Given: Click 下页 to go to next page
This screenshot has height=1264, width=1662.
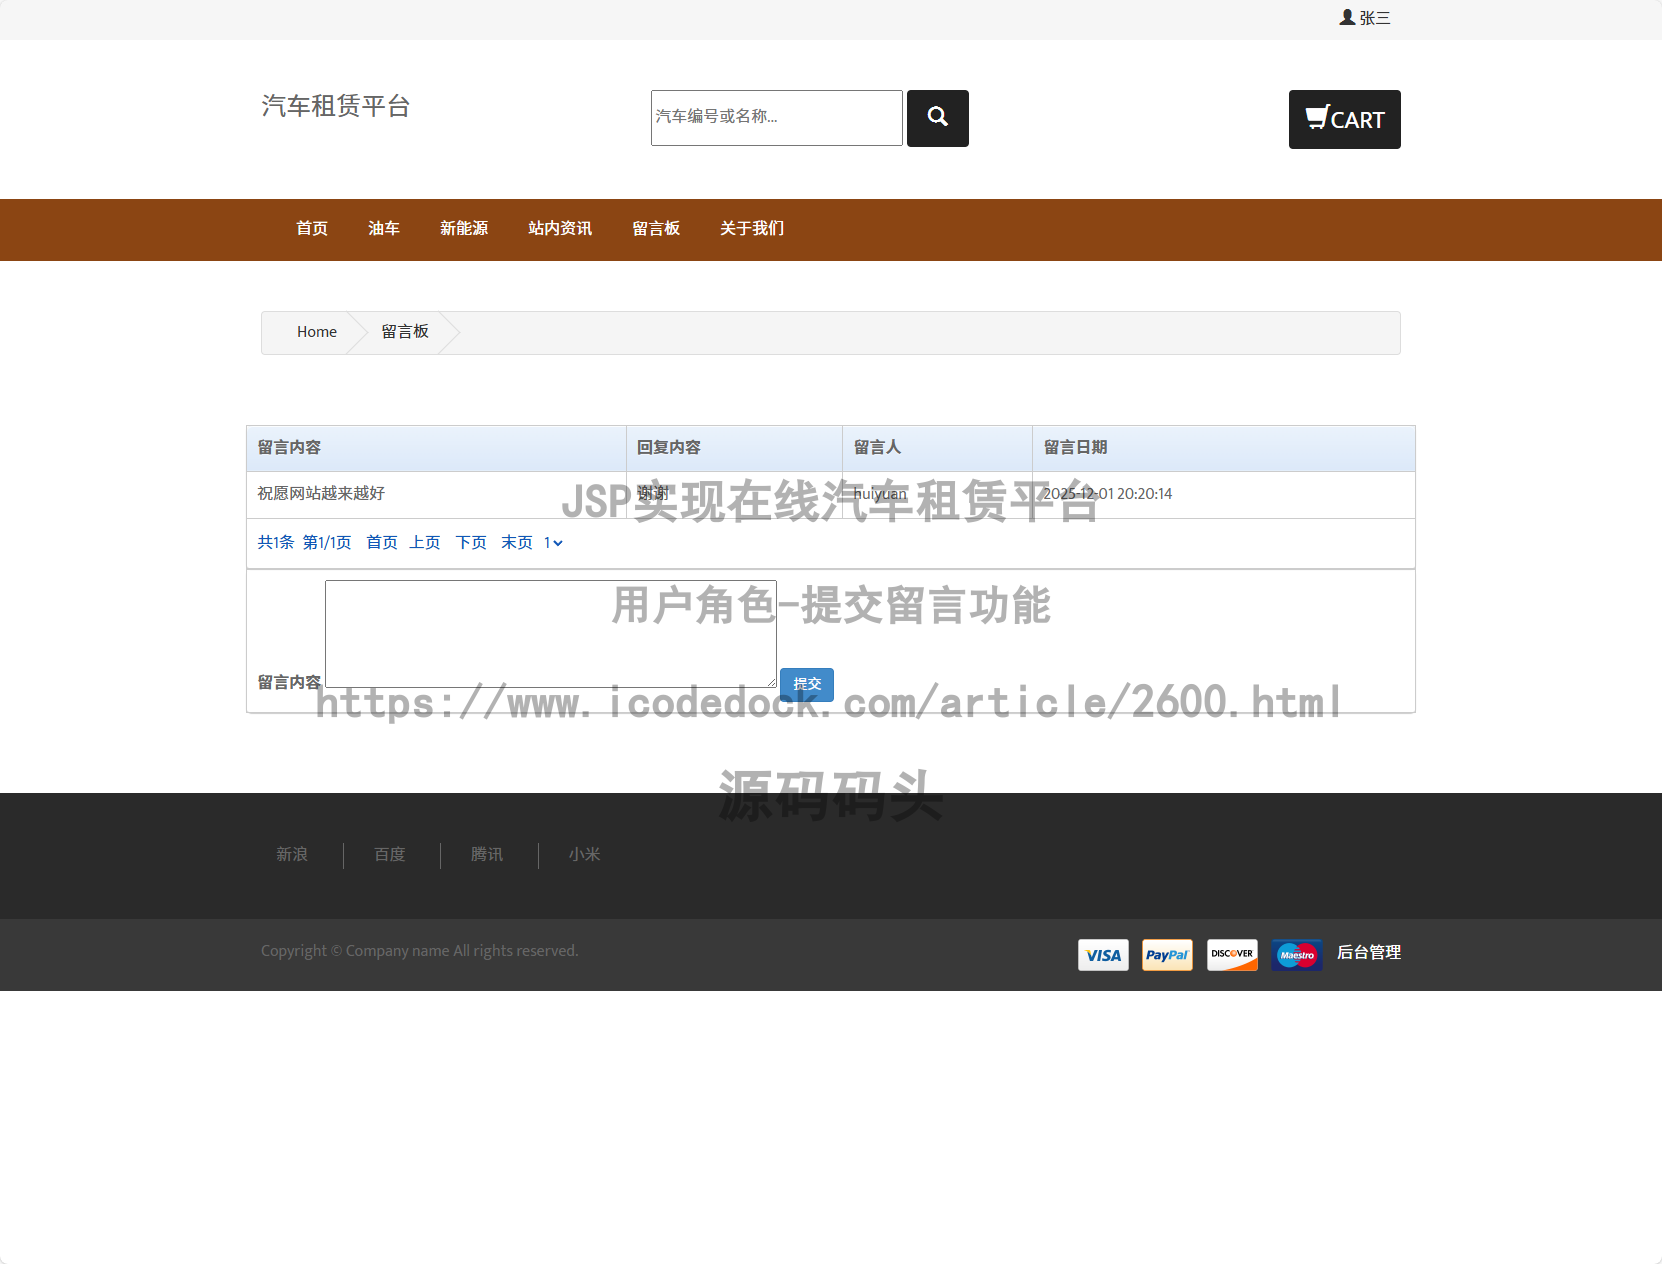Looking at the screenshot, I should (470, 542).
